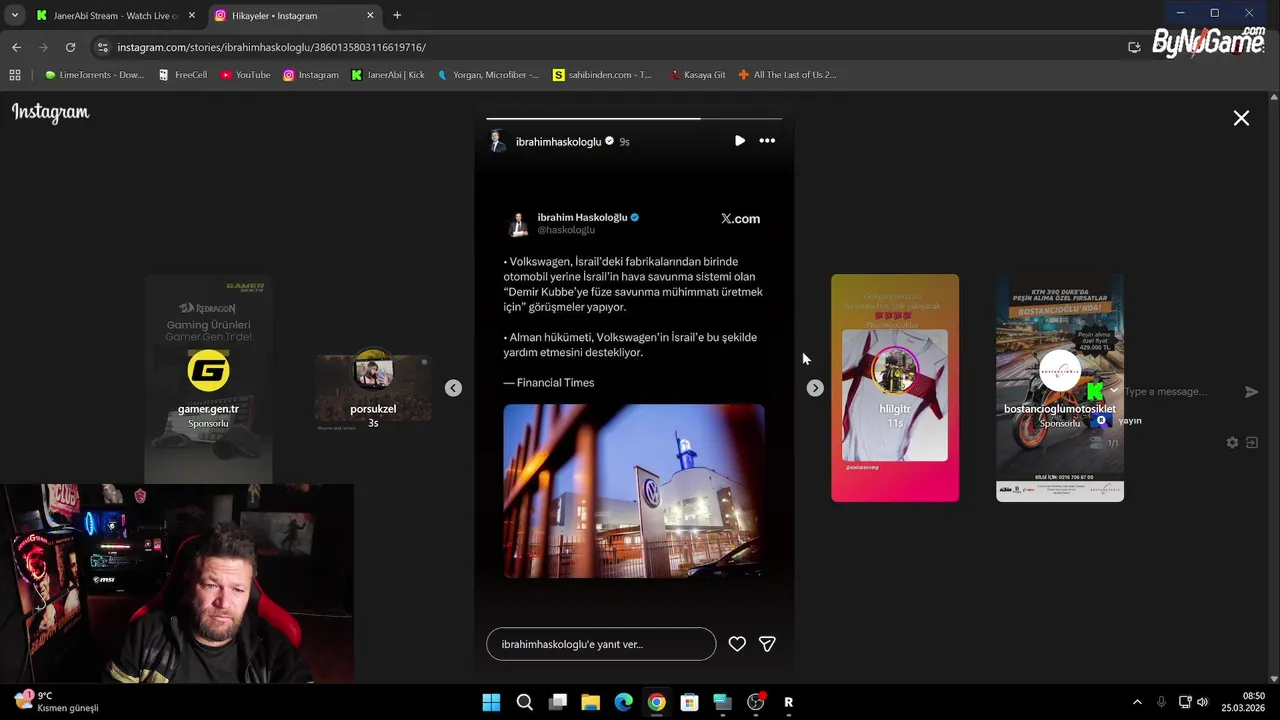Play the paused Instagram story
Screen dimensions: 1280x720
(739, 141)
